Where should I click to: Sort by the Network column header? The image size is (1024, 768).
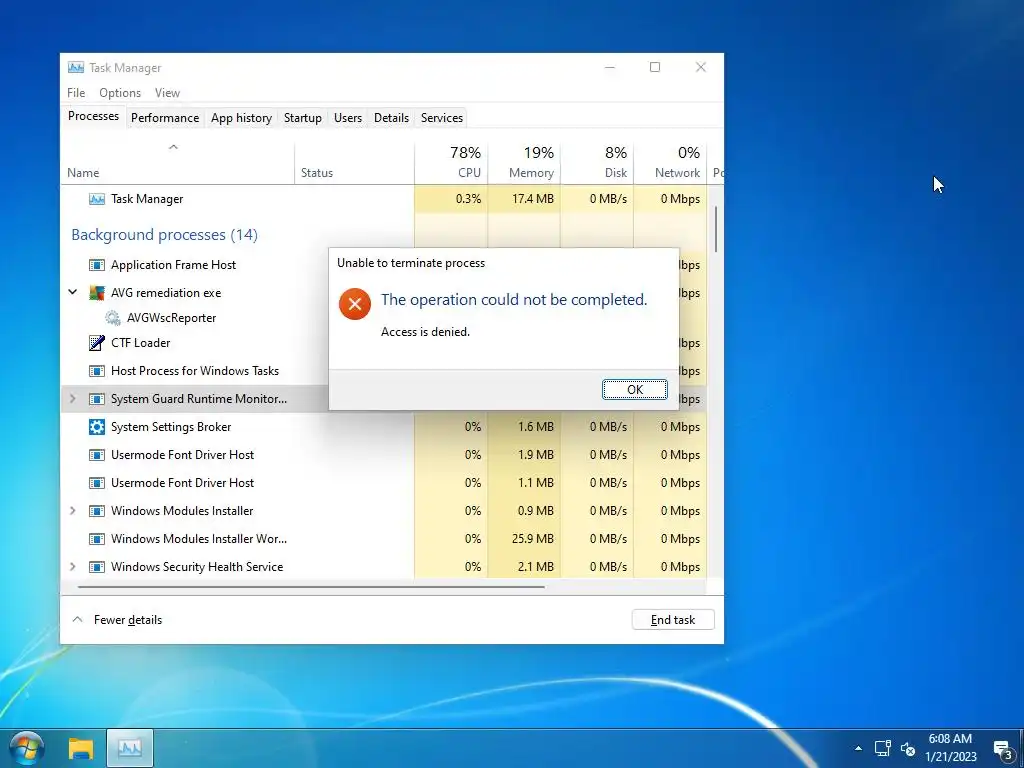[670, 163]
